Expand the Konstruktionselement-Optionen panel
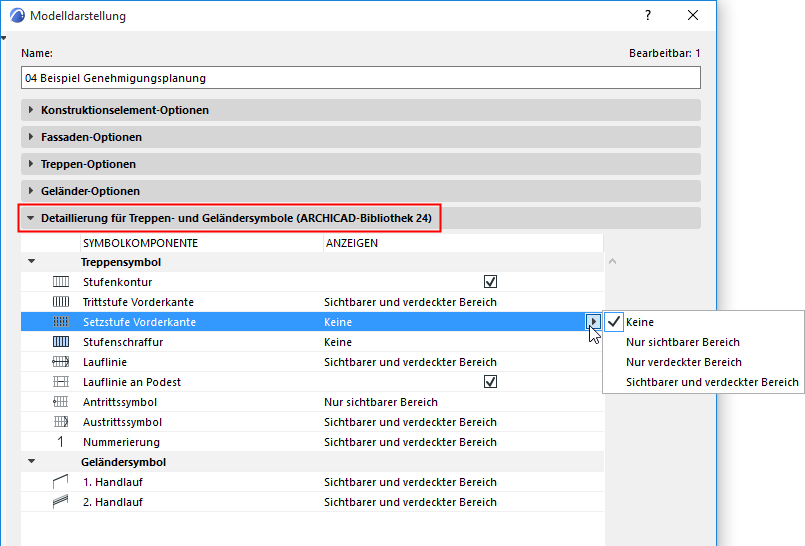This screenshot has height=546, width=805. 125,110
